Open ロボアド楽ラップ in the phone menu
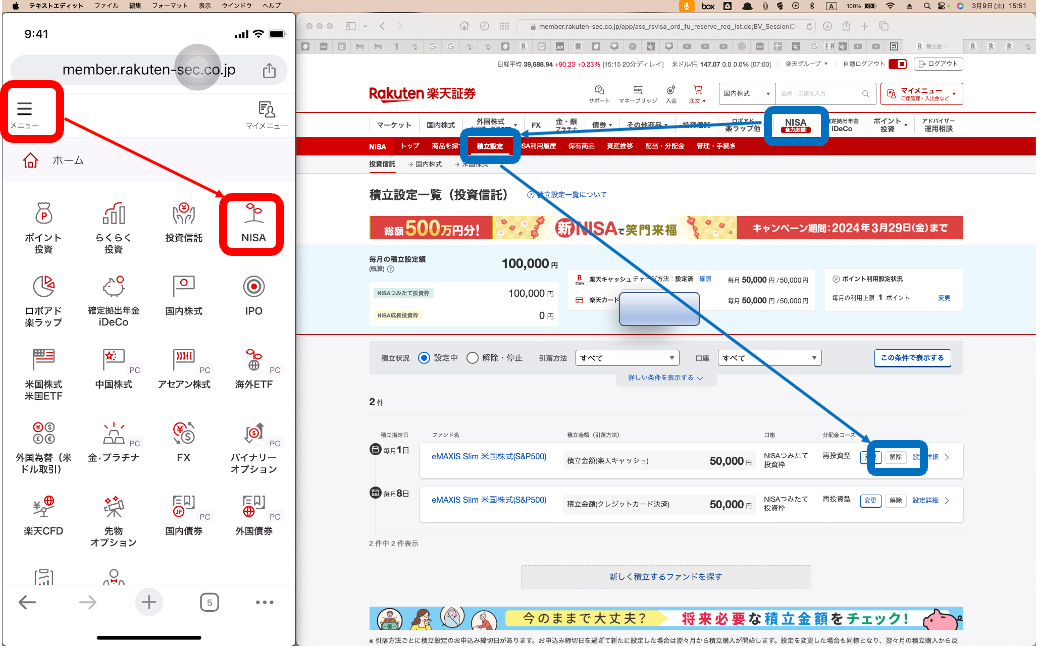Viewport: 1042px width, 652px height. [43, 301]
